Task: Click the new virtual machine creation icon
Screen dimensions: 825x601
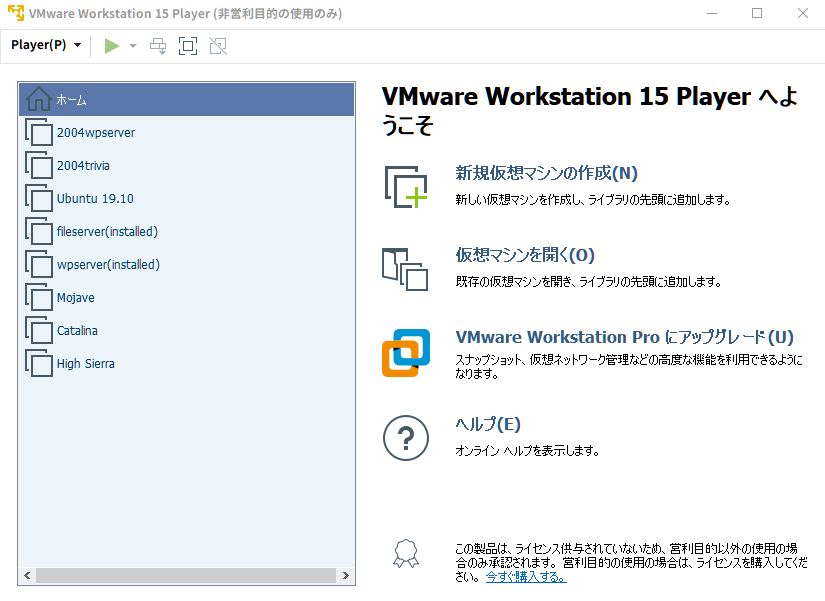Action: [x=404, y=183]
